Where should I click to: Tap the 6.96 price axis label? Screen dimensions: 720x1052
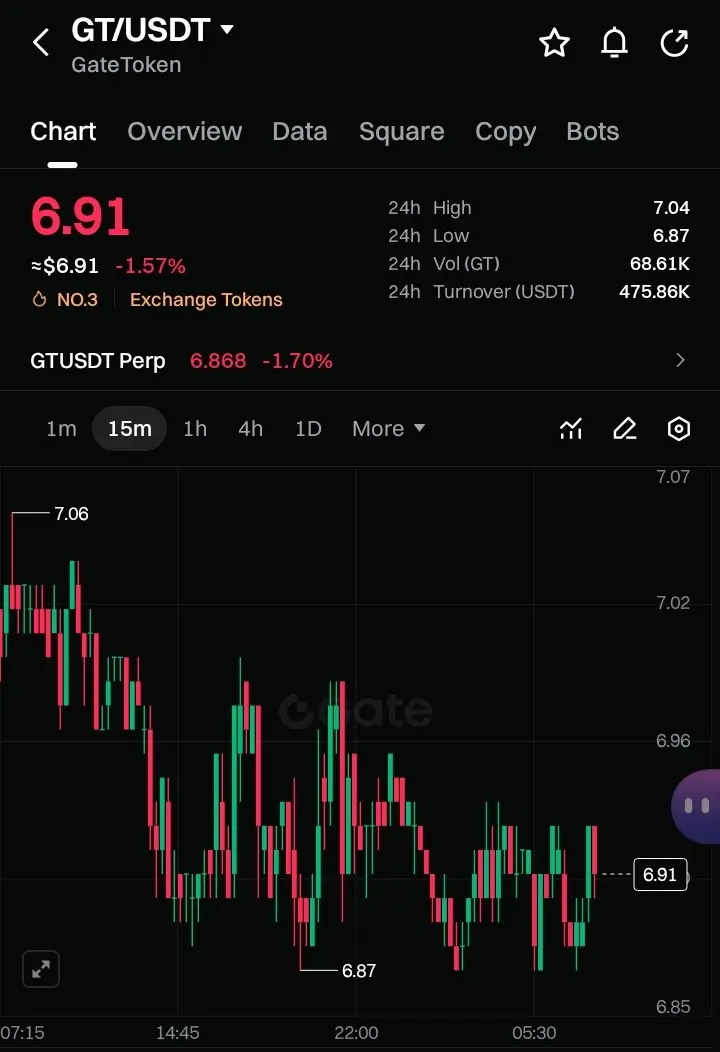(x=672, y=741)
